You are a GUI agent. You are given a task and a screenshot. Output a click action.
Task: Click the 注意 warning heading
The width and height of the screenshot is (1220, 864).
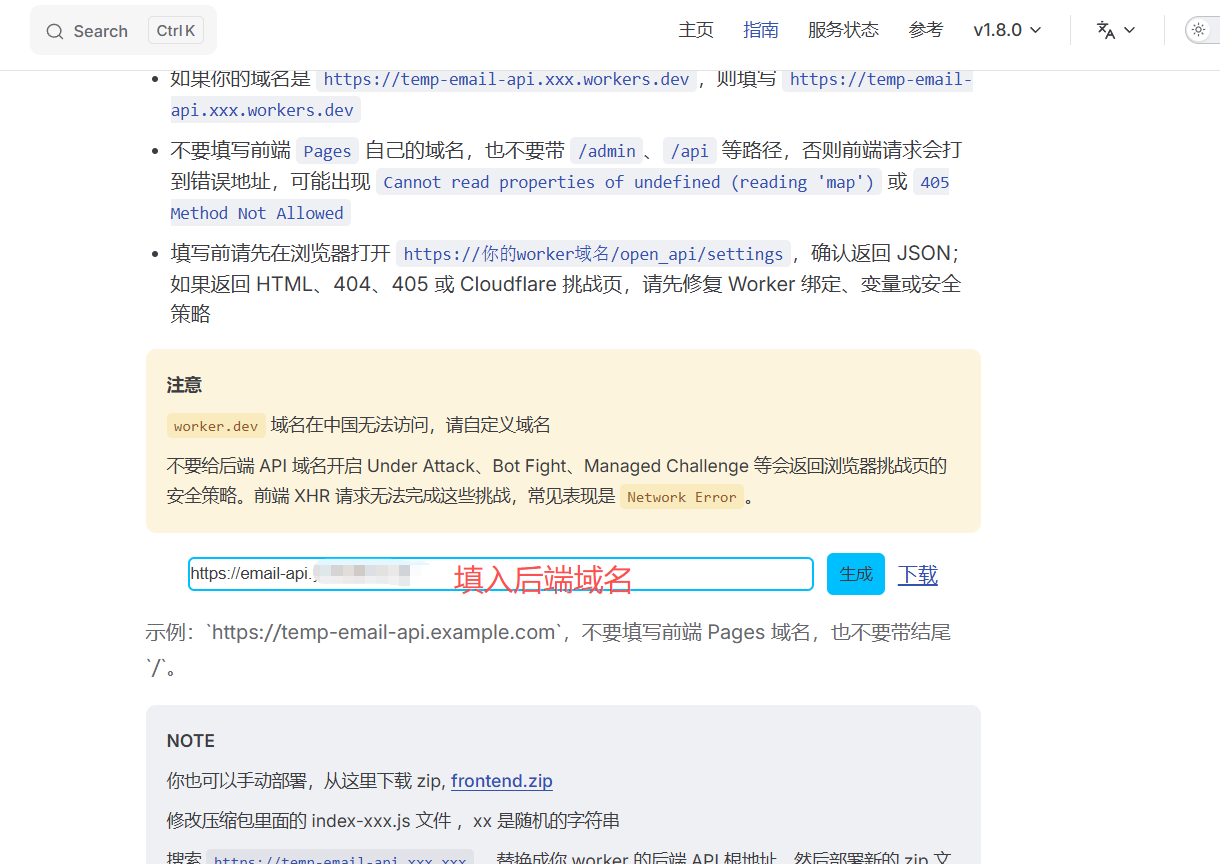tap(184, 385)
